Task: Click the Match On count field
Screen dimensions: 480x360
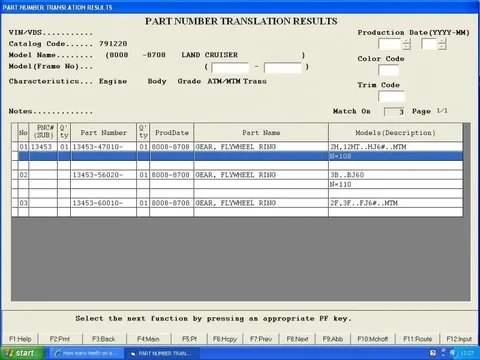Action: tap(395, 112)
